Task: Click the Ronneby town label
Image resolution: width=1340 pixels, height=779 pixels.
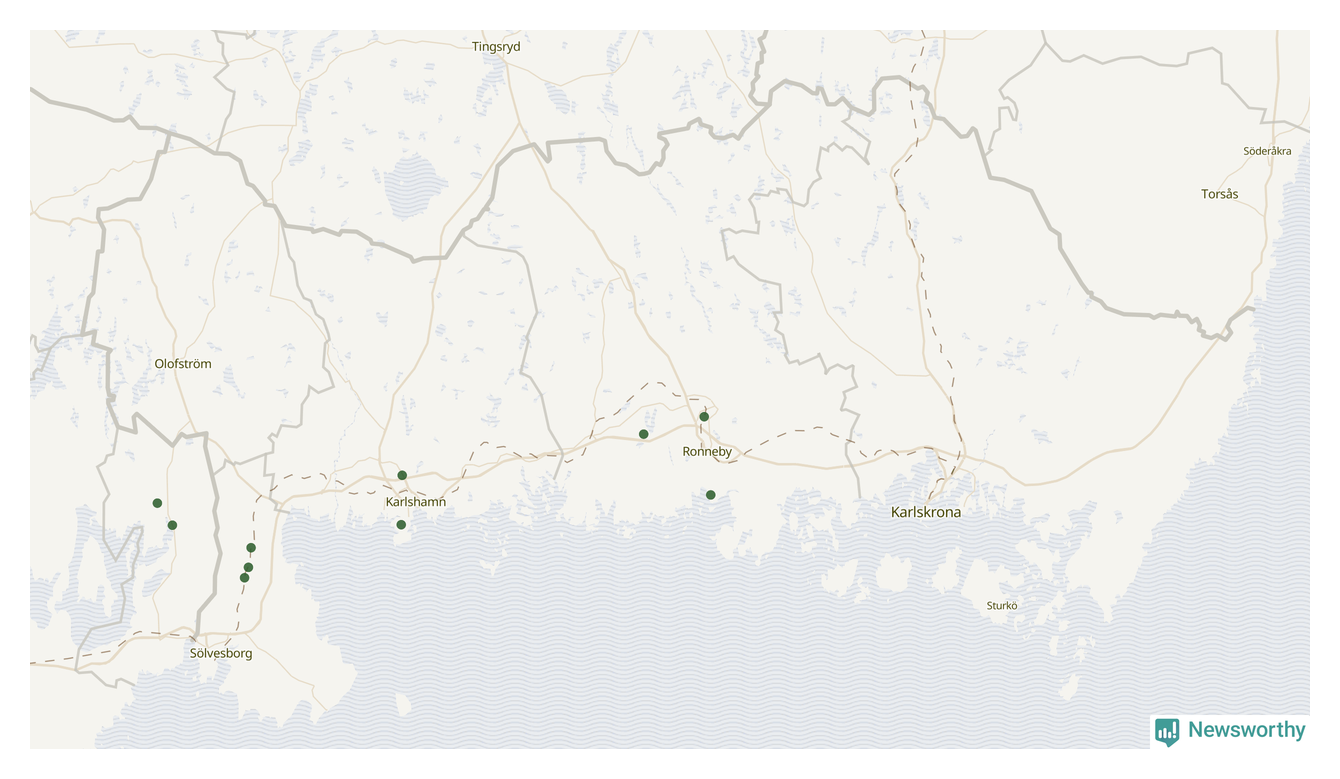Action: tap(707, 452)
